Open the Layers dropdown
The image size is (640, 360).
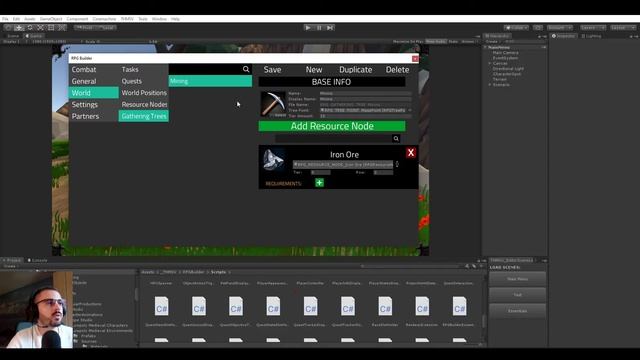[x=592, y=27]
